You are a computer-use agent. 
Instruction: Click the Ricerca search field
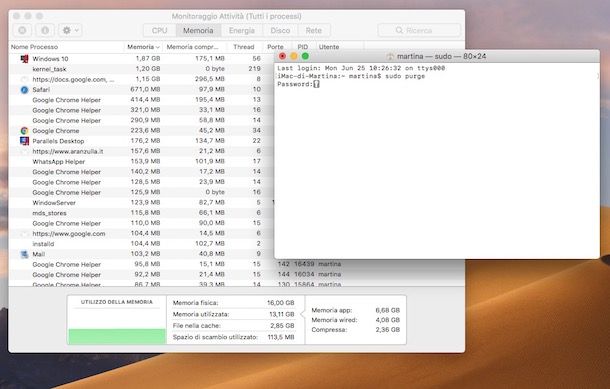pyautogui.click(x=419, y=30)
